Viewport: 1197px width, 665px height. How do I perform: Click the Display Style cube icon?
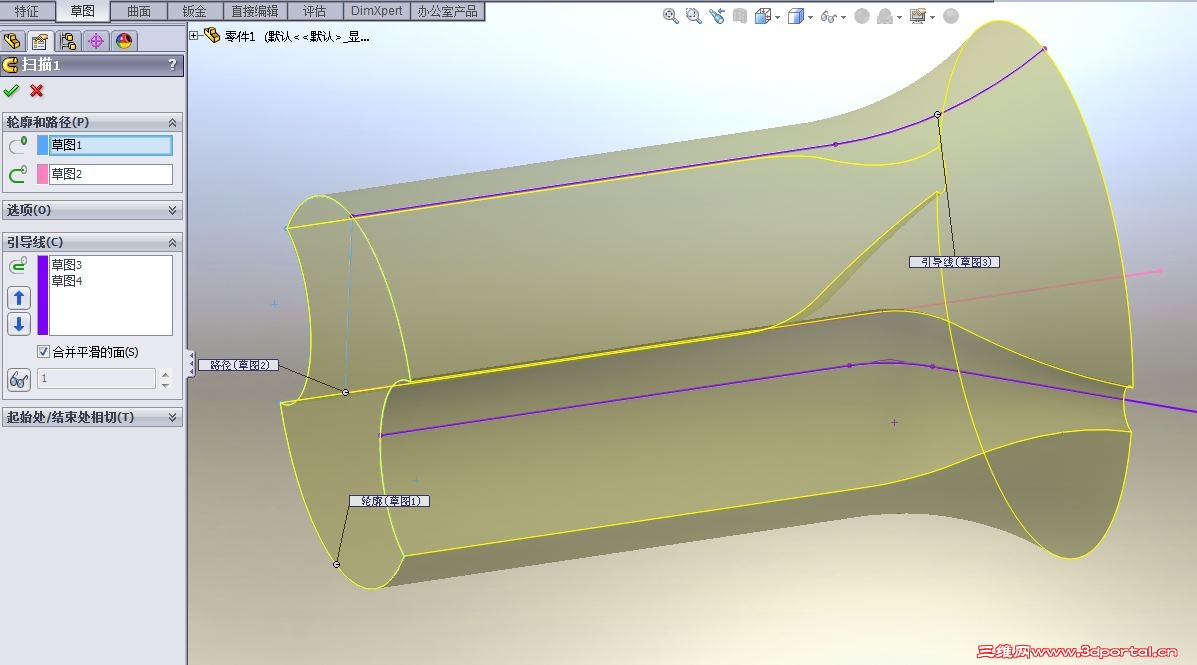tap(795, 16)
